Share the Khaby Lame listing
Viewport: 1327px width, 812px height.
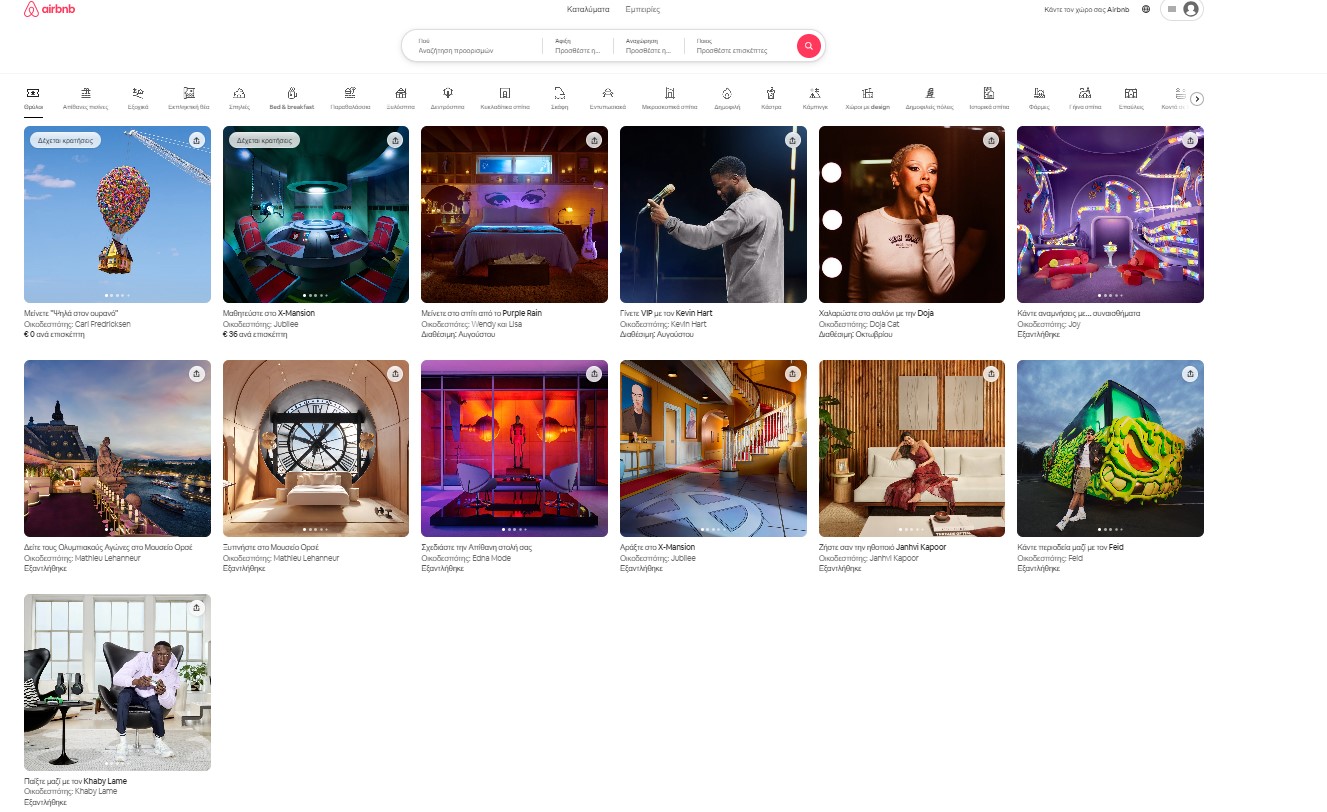(197, 608)
